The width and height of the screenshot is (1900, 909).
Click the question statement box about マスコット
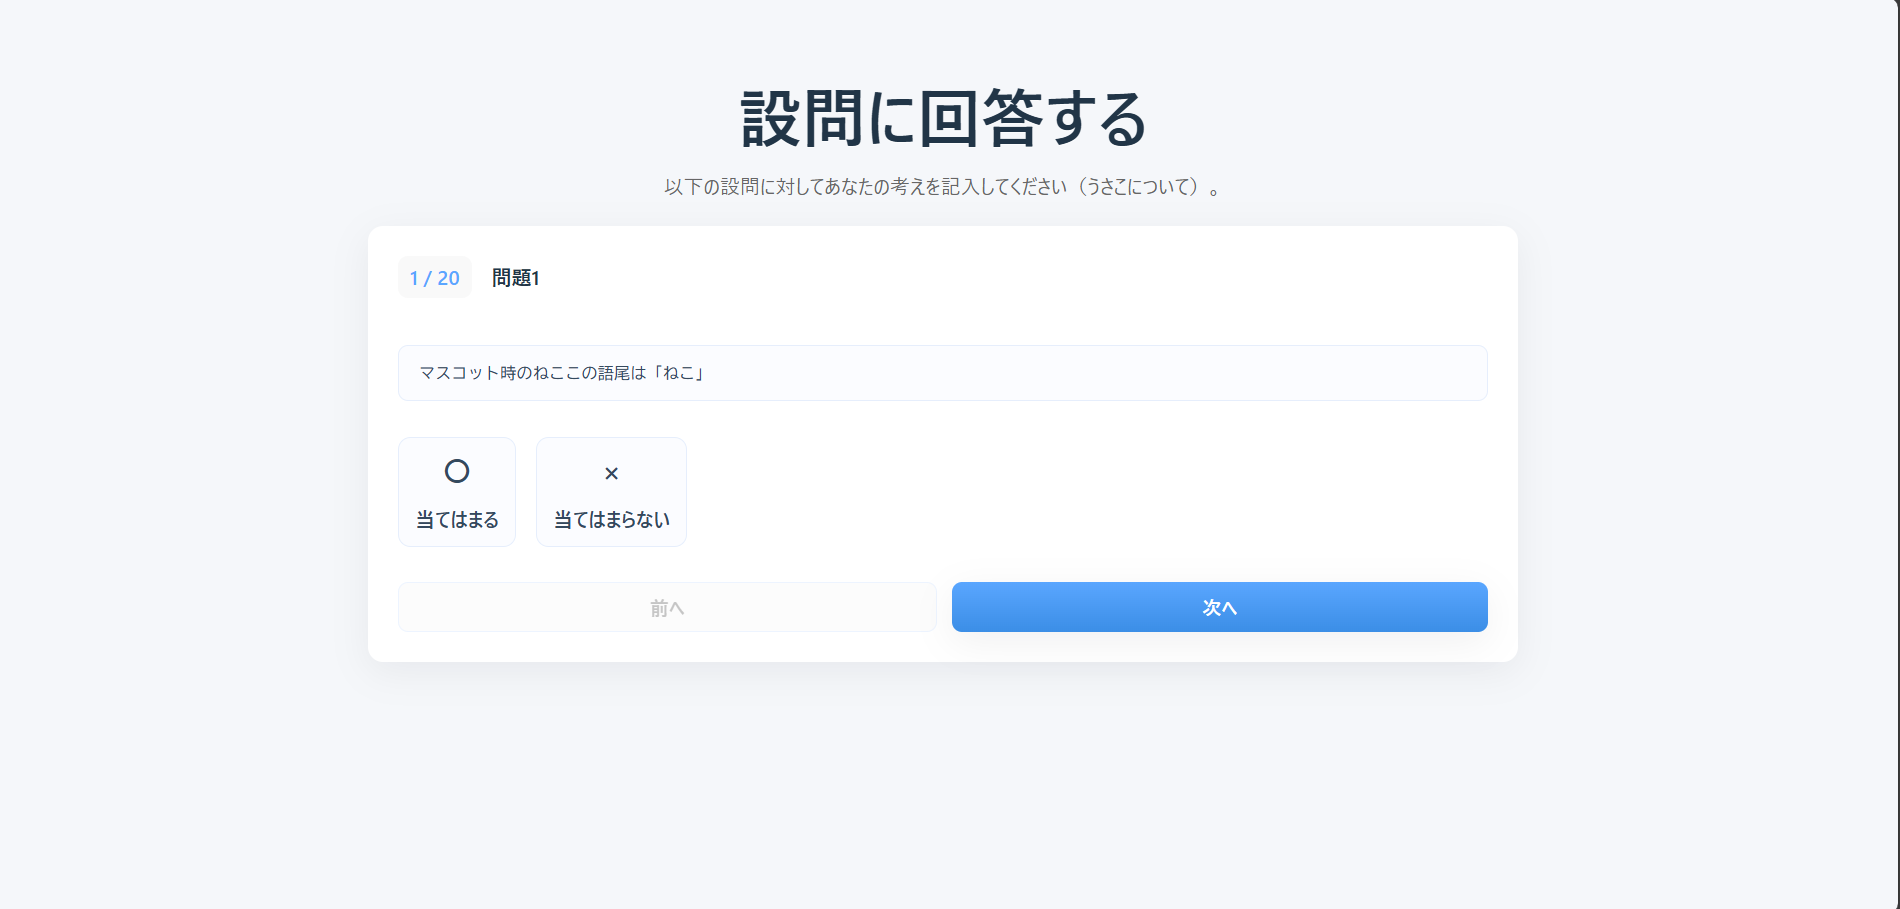[942, 373]
